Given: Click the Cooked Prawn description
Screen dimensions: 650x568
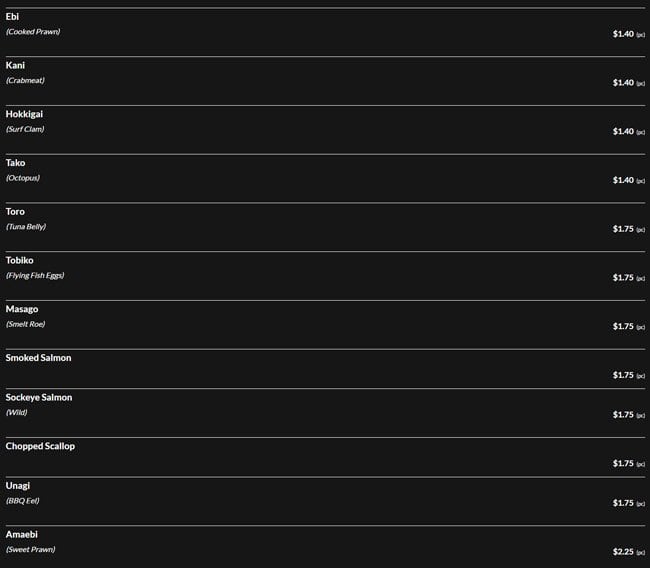Looking at the screenshot, I should [x=33, y=32].
